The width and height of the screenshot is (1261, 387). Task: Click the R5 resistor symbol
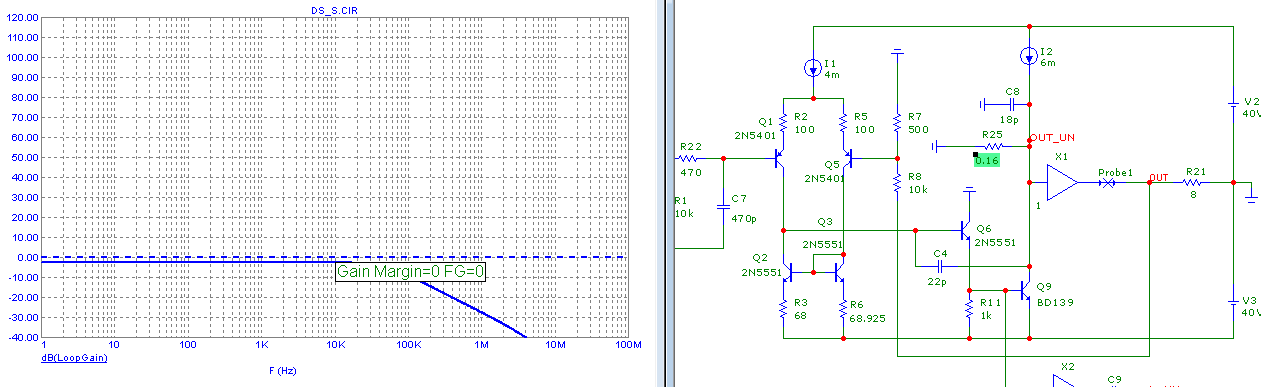(843, 123)
